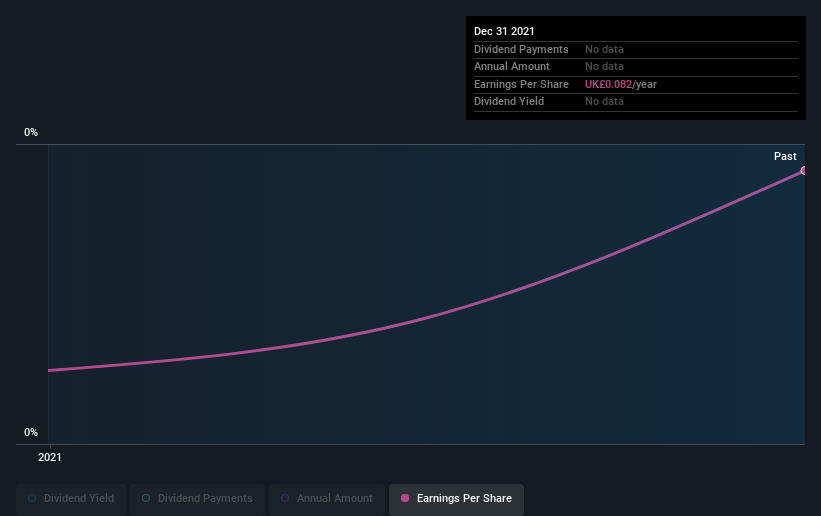Screen dimensions: 821x516
Task: Toggle the Dividend Payments series
Action: [197, 499]
